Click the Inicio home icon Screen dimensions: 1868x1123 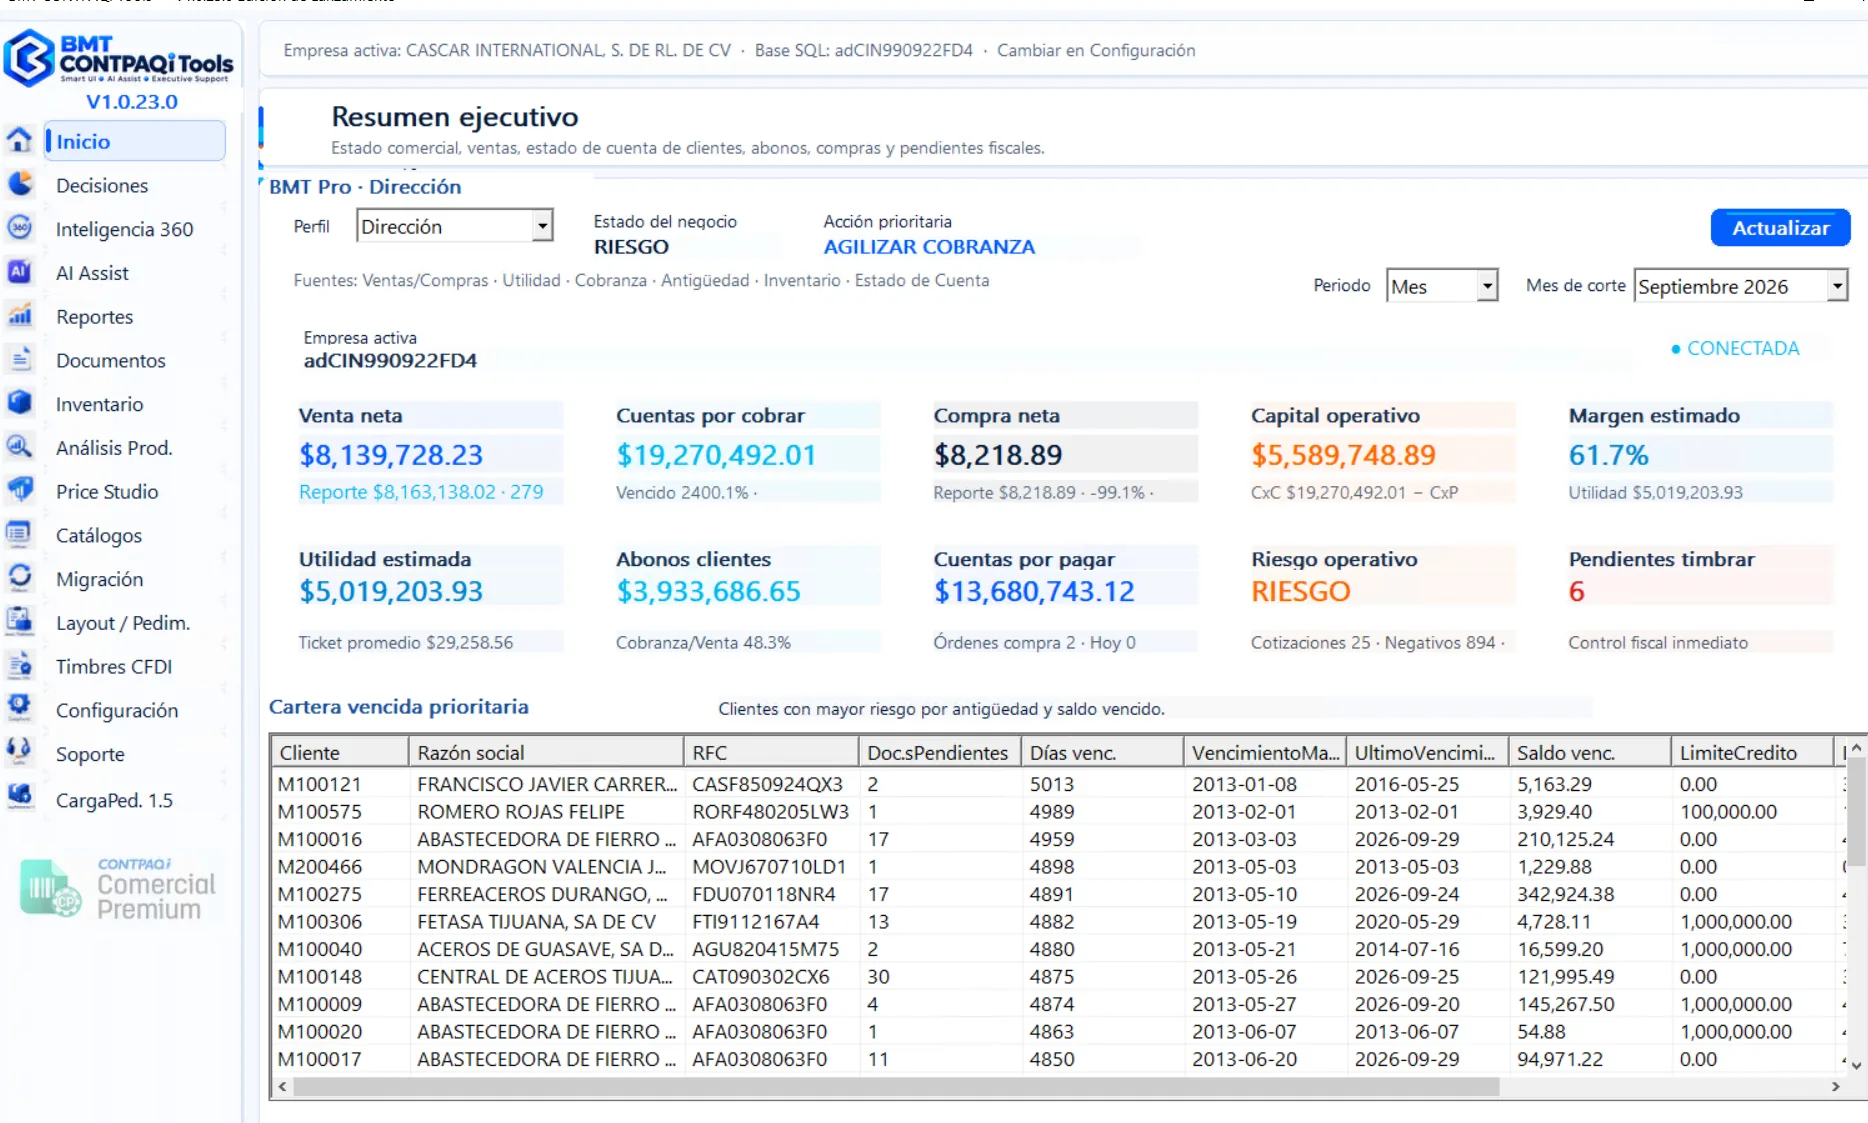pyautogui.click(x=19, y=140)
